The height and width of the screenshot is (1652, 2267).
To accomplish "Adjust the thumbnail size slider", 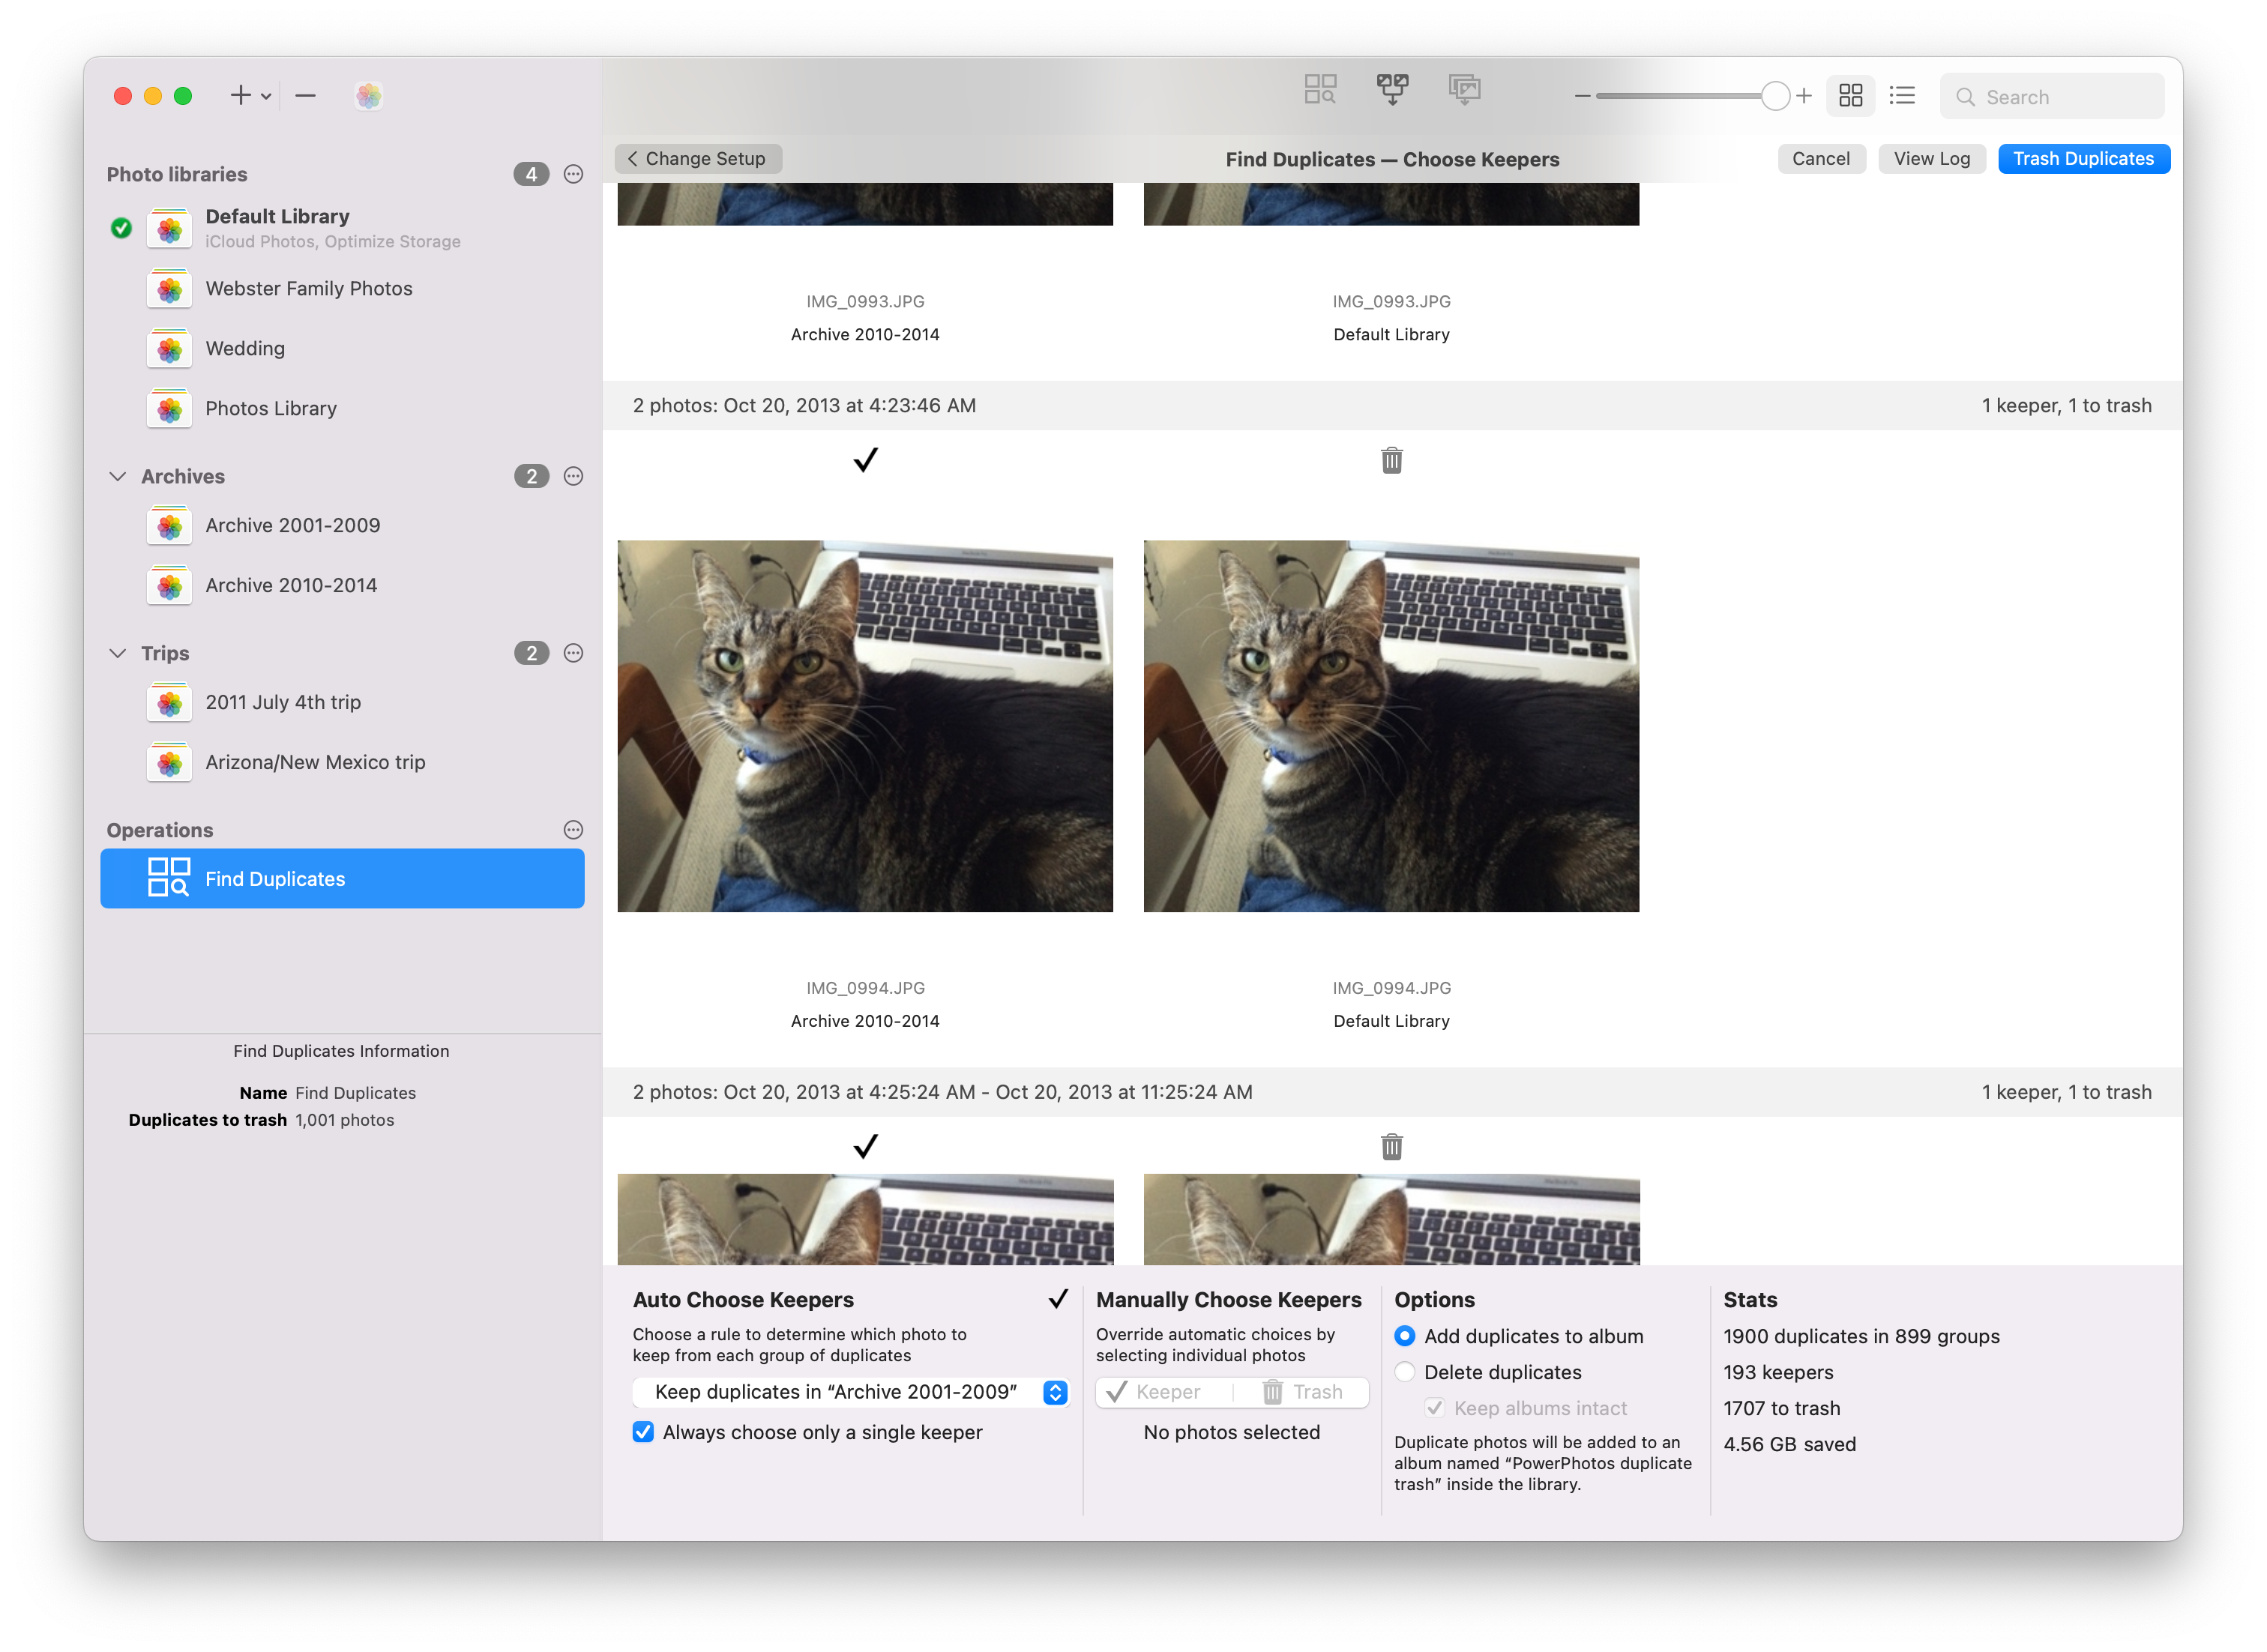I will [1775, 96].
